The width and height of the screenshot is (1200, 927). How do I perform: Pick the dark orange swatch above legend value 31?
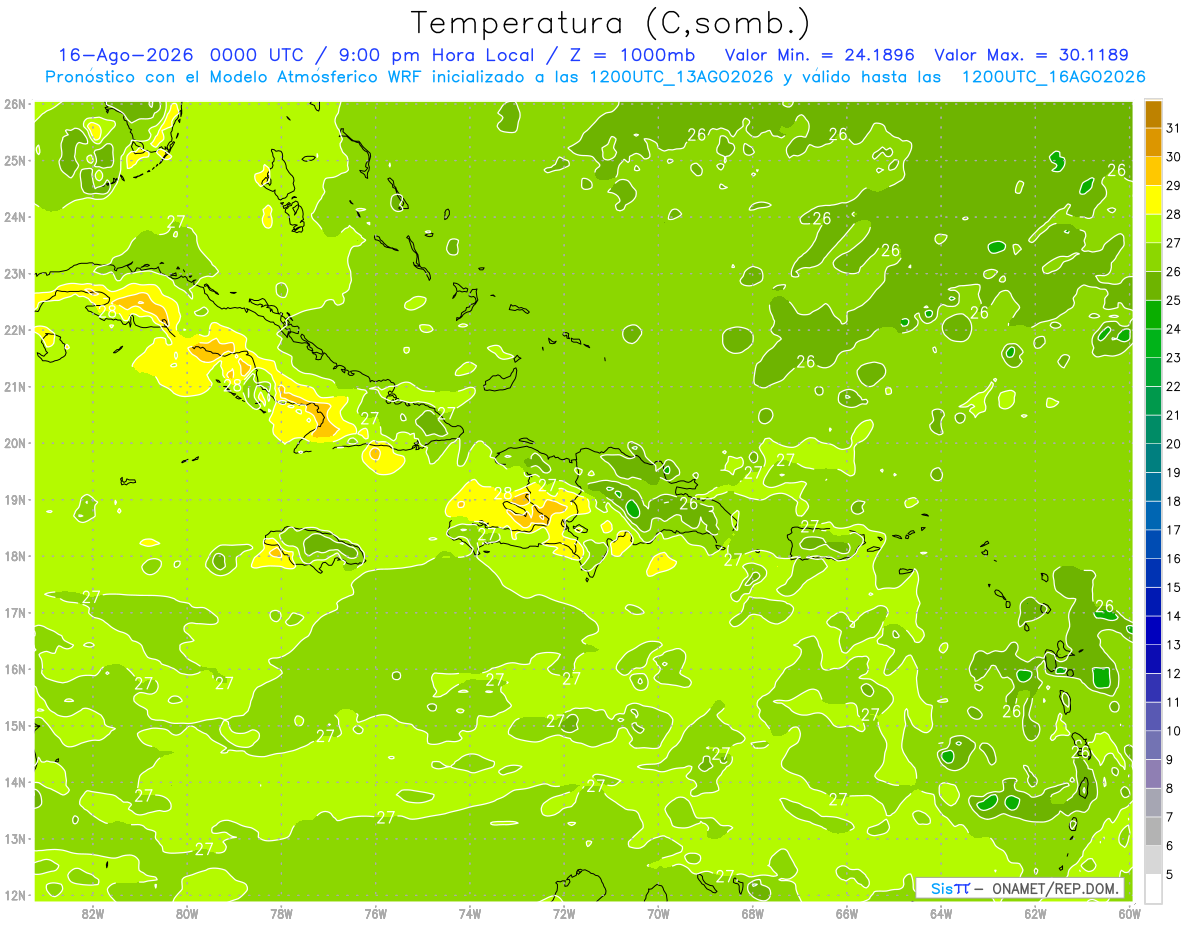coord(1153,114)
